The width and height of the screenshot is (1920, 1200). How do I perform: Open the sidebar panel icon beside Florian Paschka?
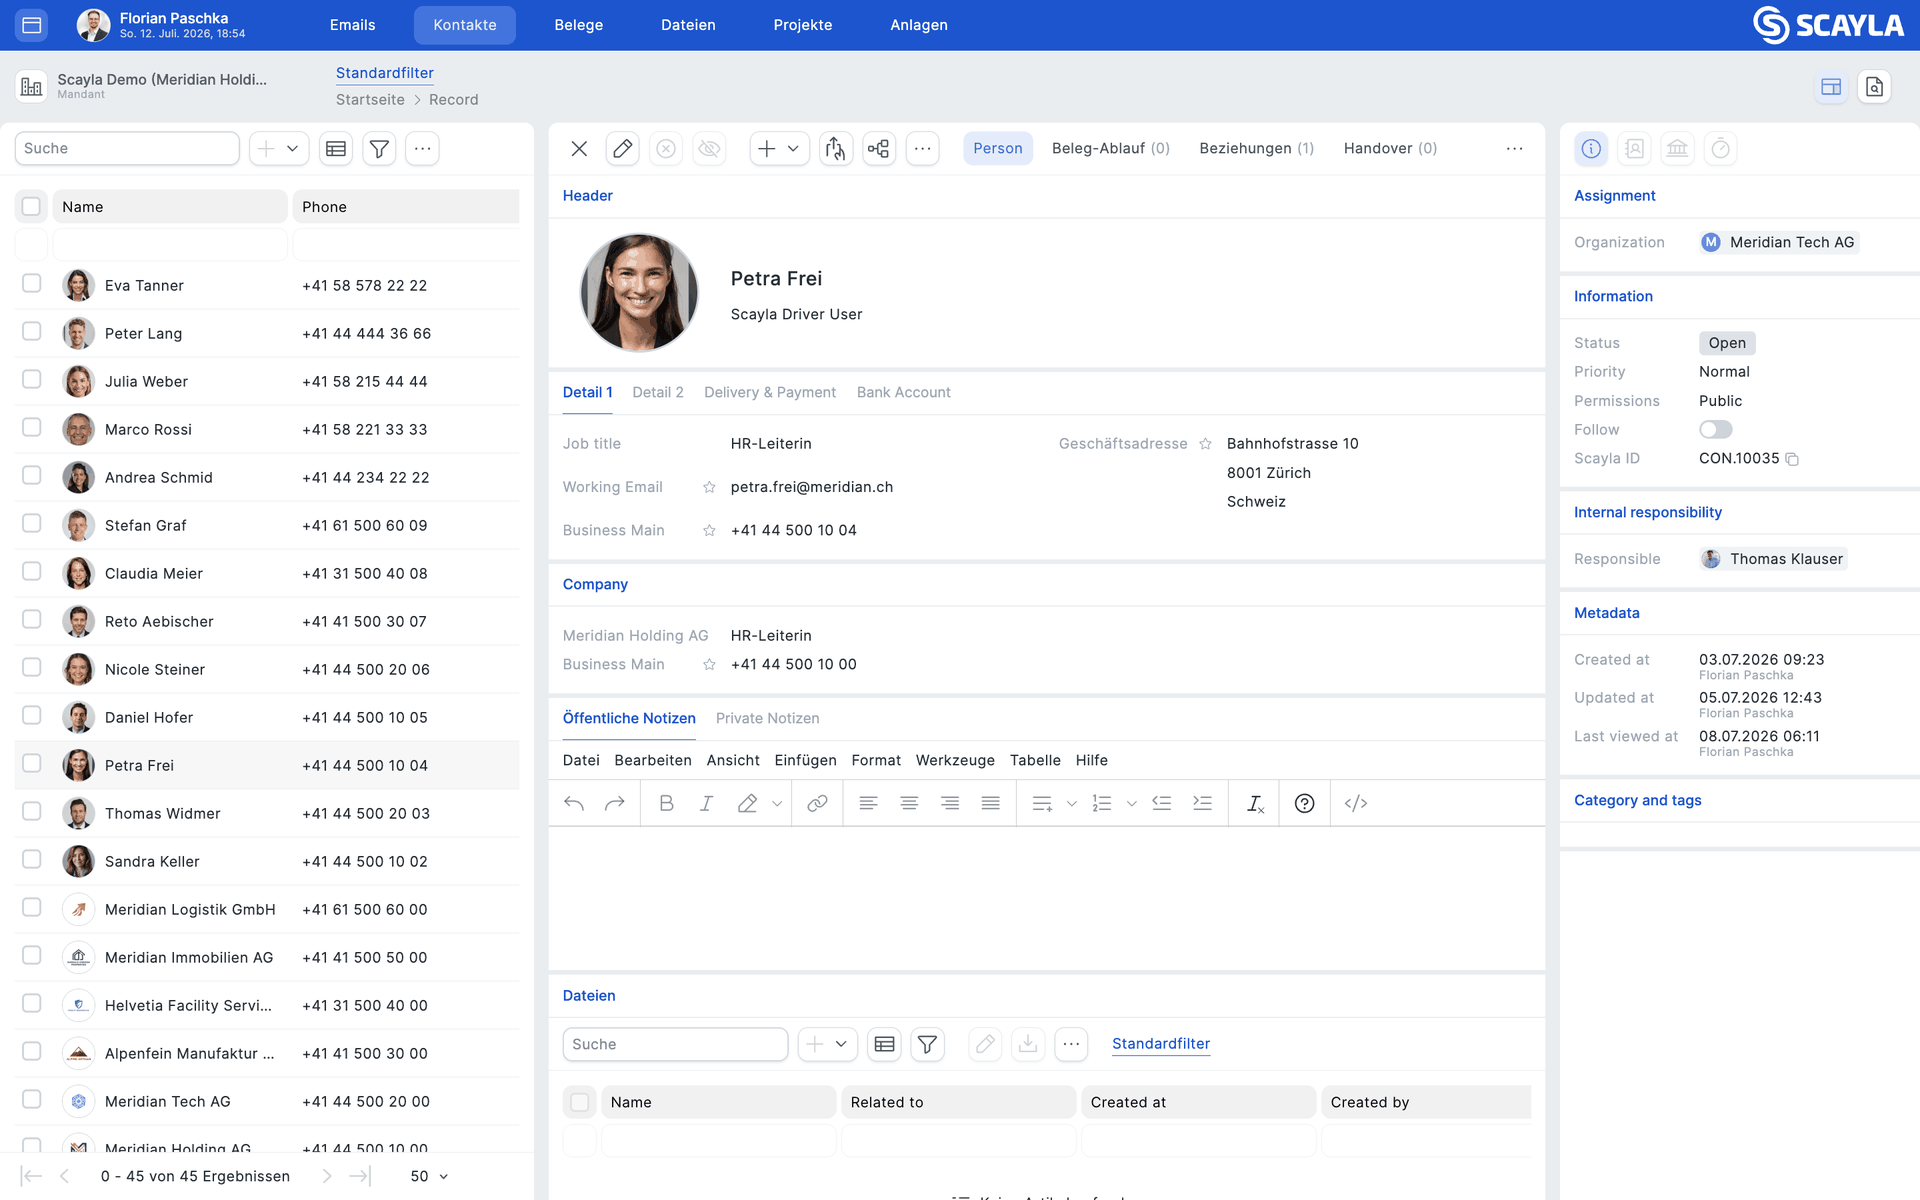coord(32,25)
